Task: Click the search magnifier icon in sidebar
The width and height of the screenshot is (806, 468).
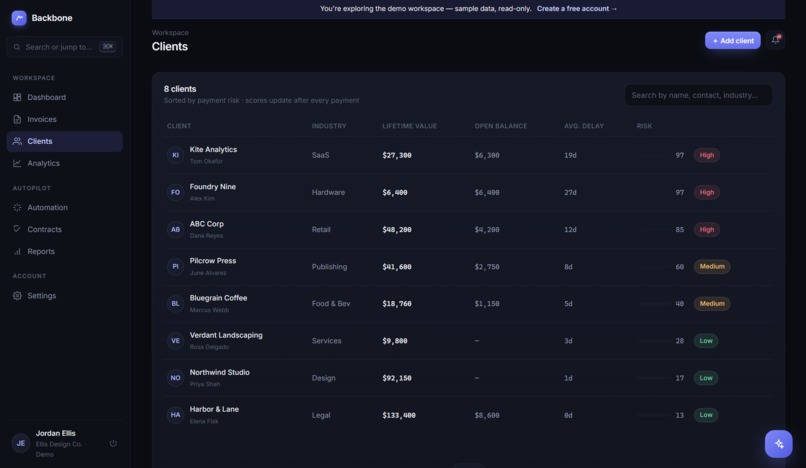Action: (x=17, y=47)
